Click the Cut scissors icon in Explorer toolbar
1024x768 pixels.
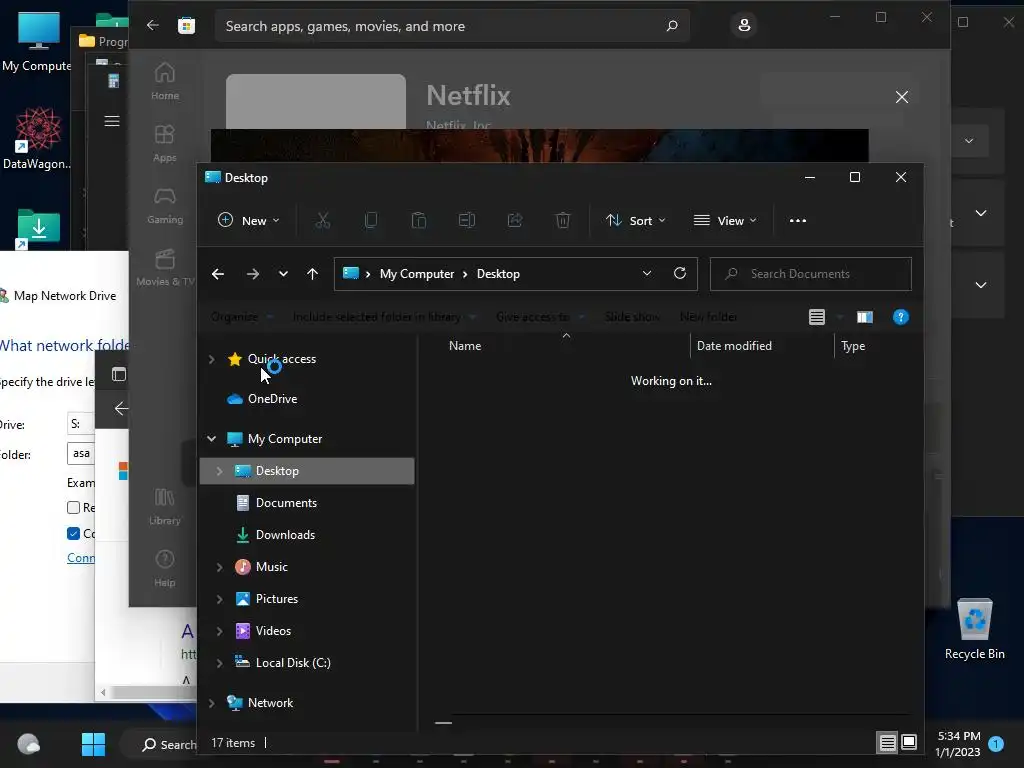click(x=323, y=221)
